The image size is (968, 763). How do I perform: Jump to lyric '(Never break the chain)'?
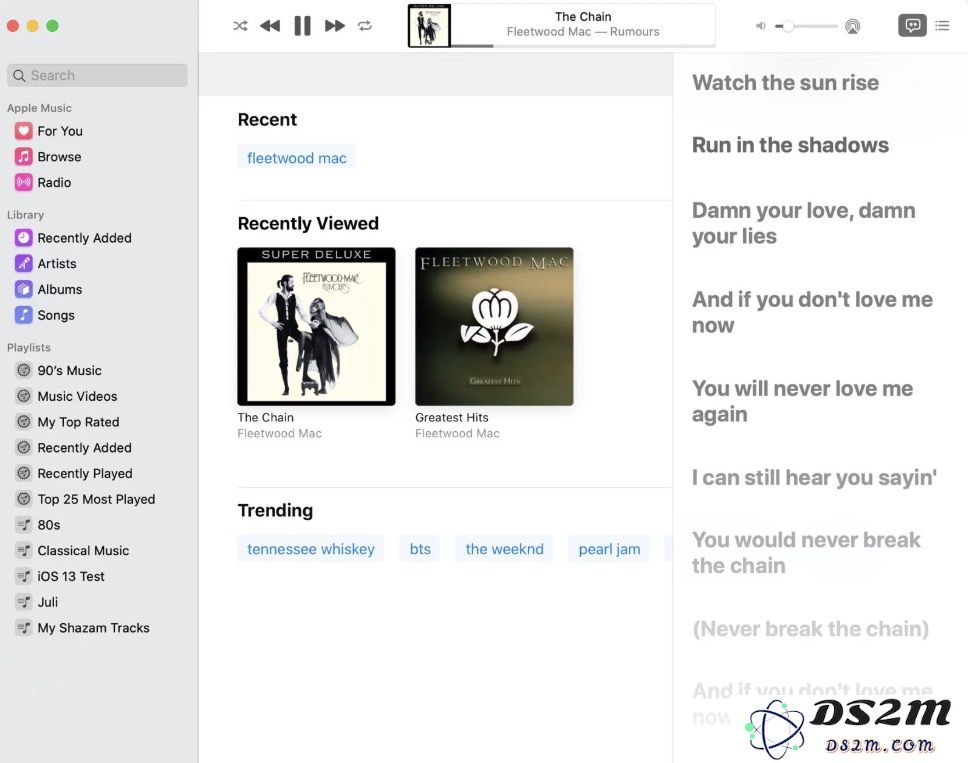[811, 628]
